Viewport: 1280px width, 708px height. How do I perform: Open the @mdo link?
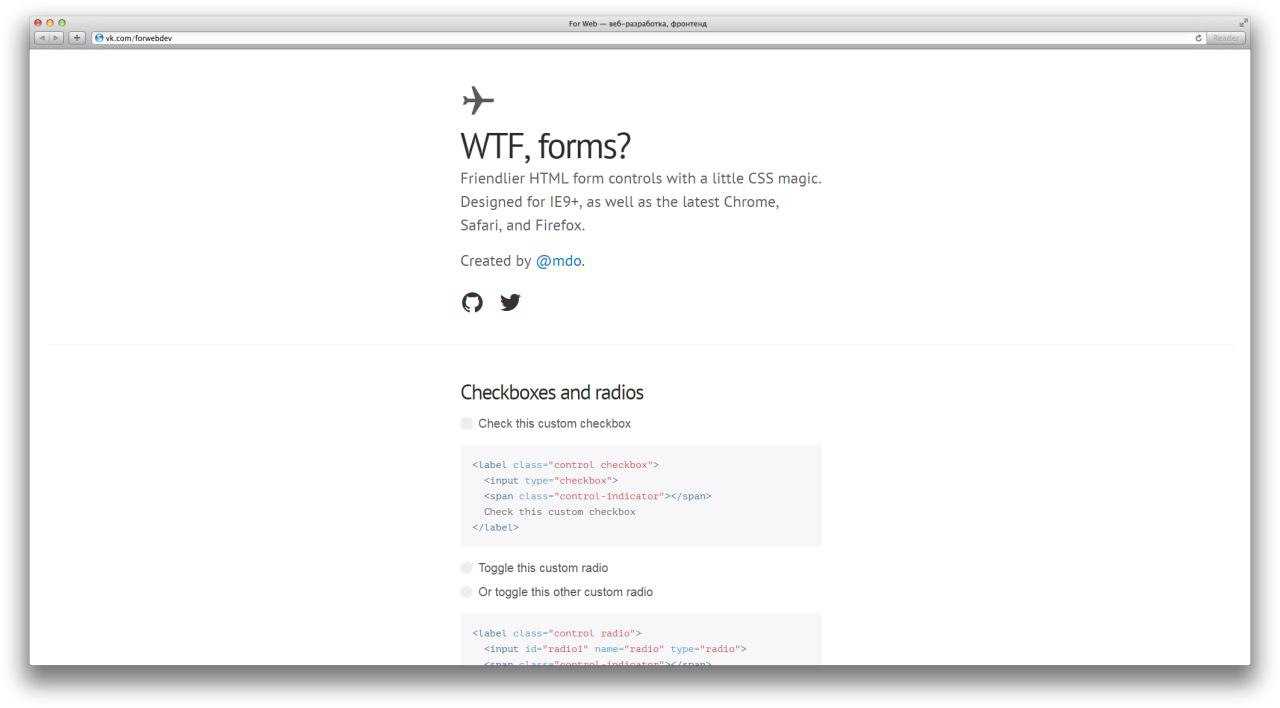click(559, 261)
